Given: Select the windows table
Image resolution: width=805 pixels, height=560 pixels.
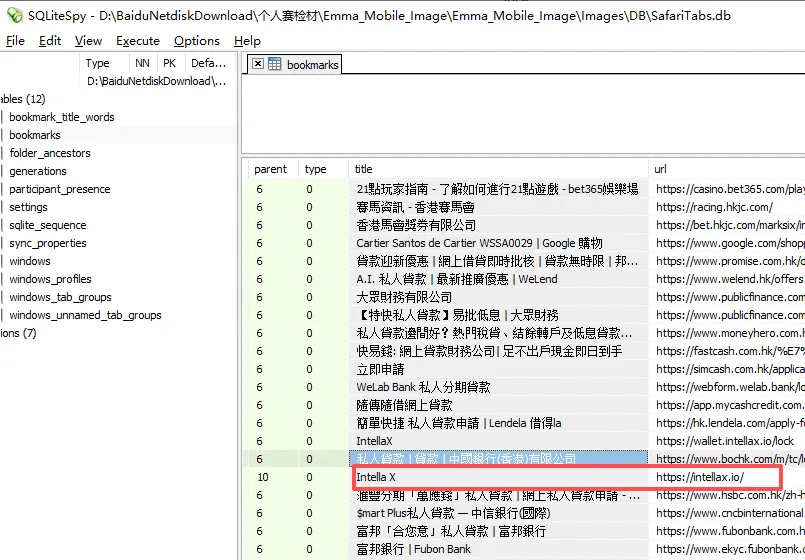Looking at the screenshot, I should coord(30,261).
